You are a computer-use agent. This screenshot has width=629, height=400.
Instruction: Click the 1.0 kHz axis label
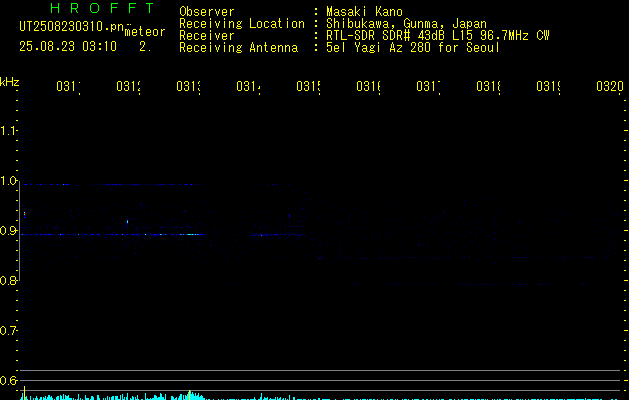(8, 181)
